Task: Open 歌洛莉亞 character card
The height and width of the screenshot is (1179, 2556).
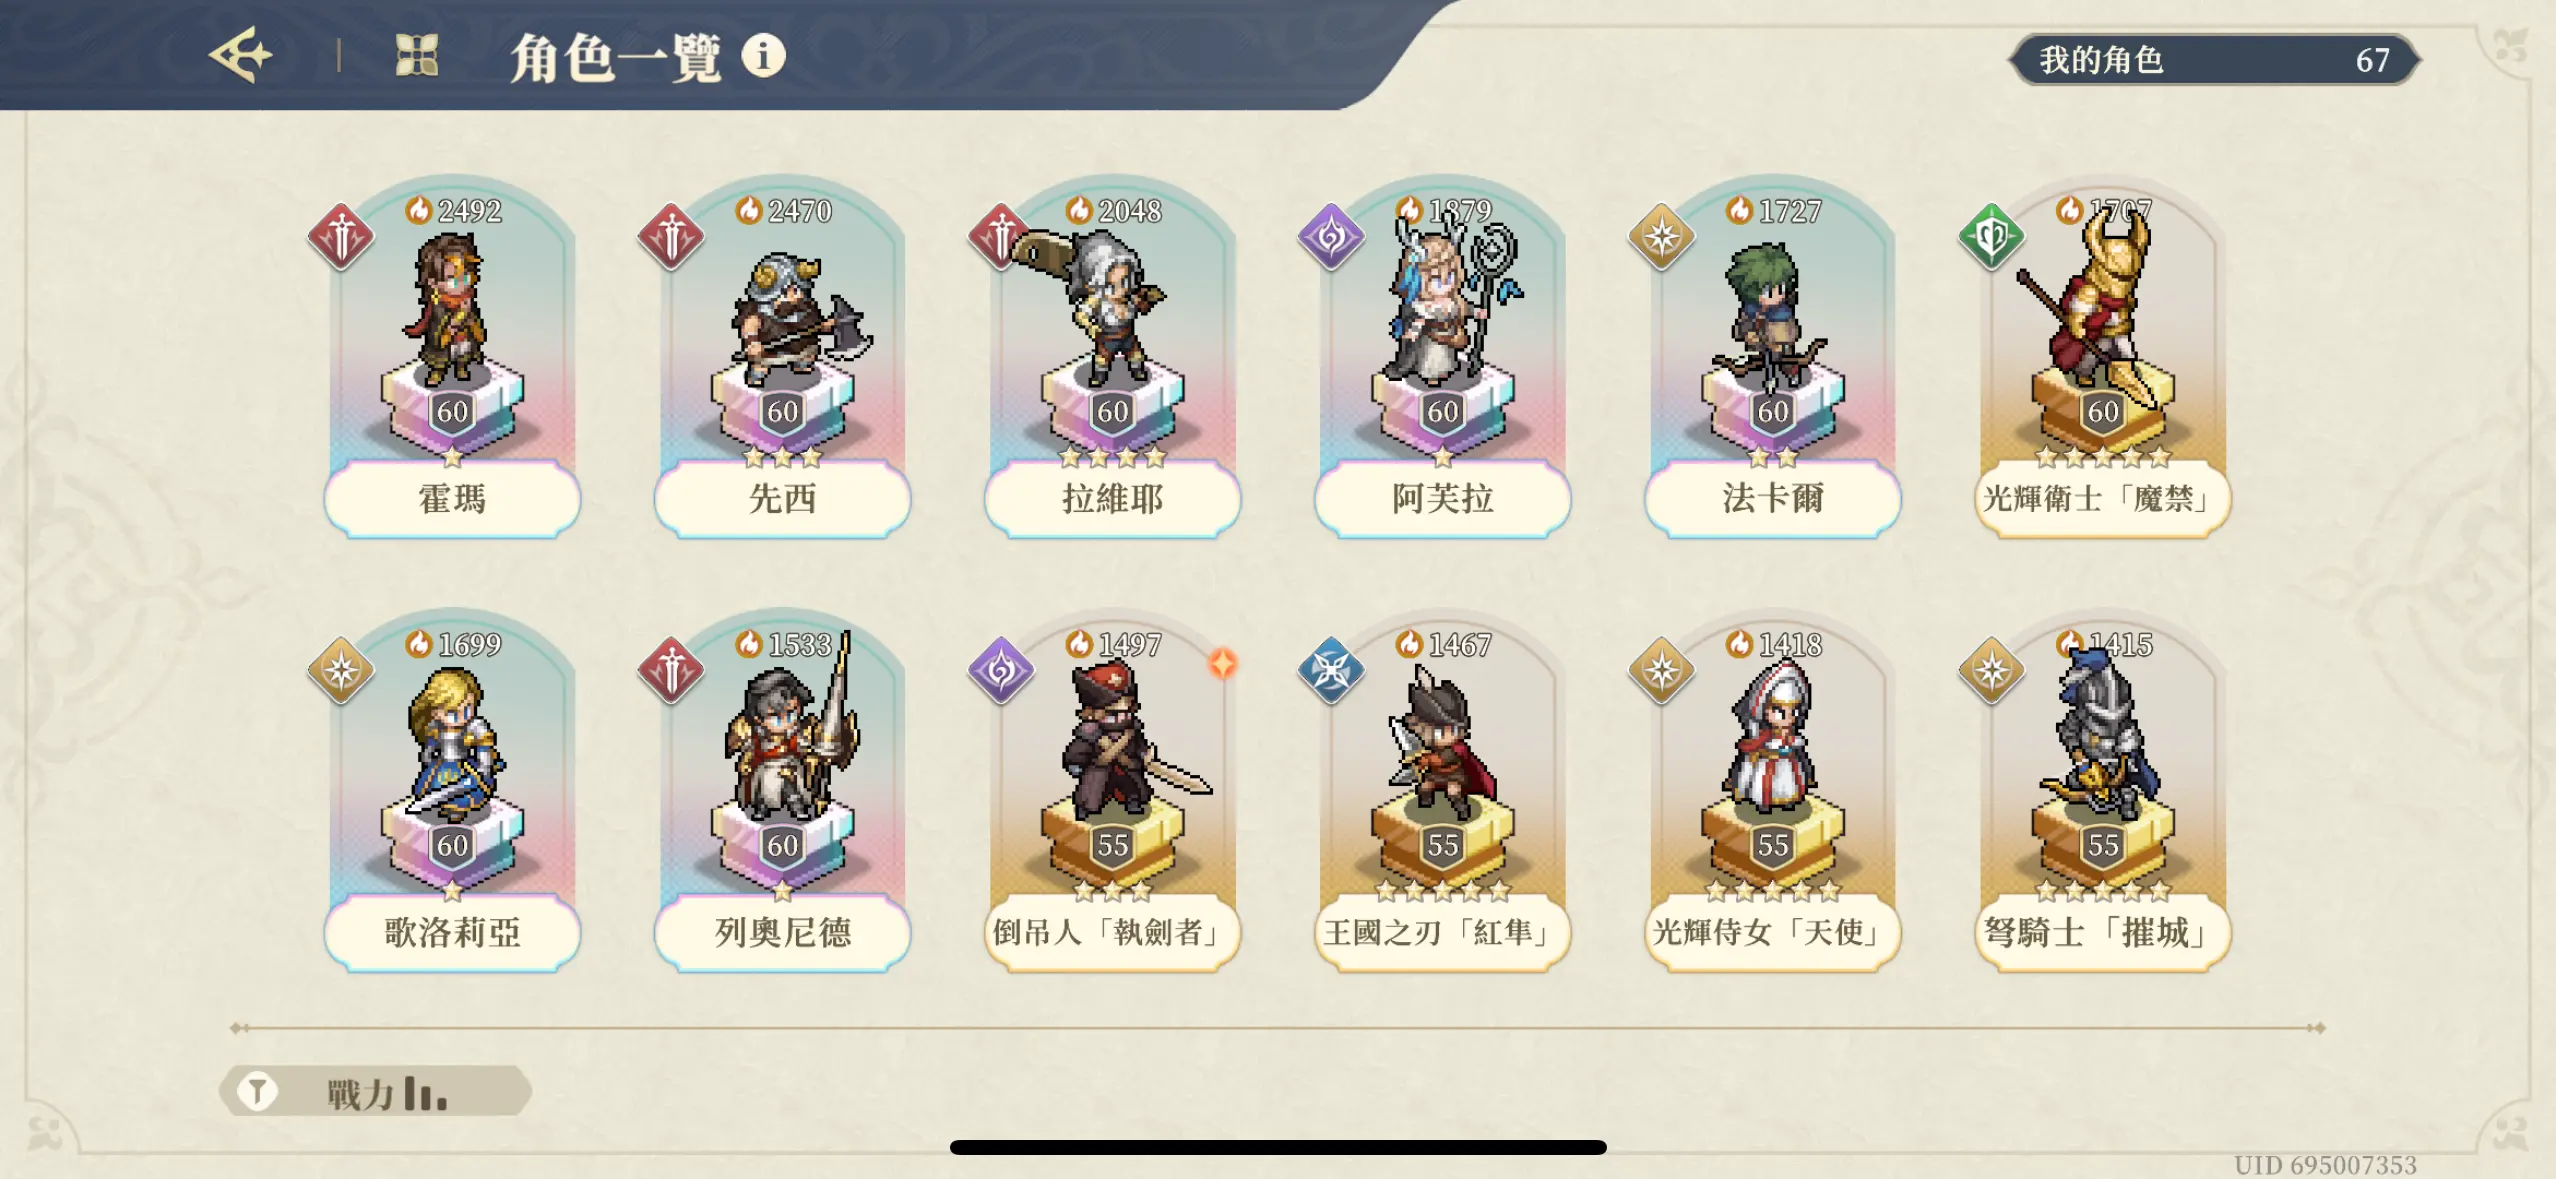Action: (x=452, y=792)
